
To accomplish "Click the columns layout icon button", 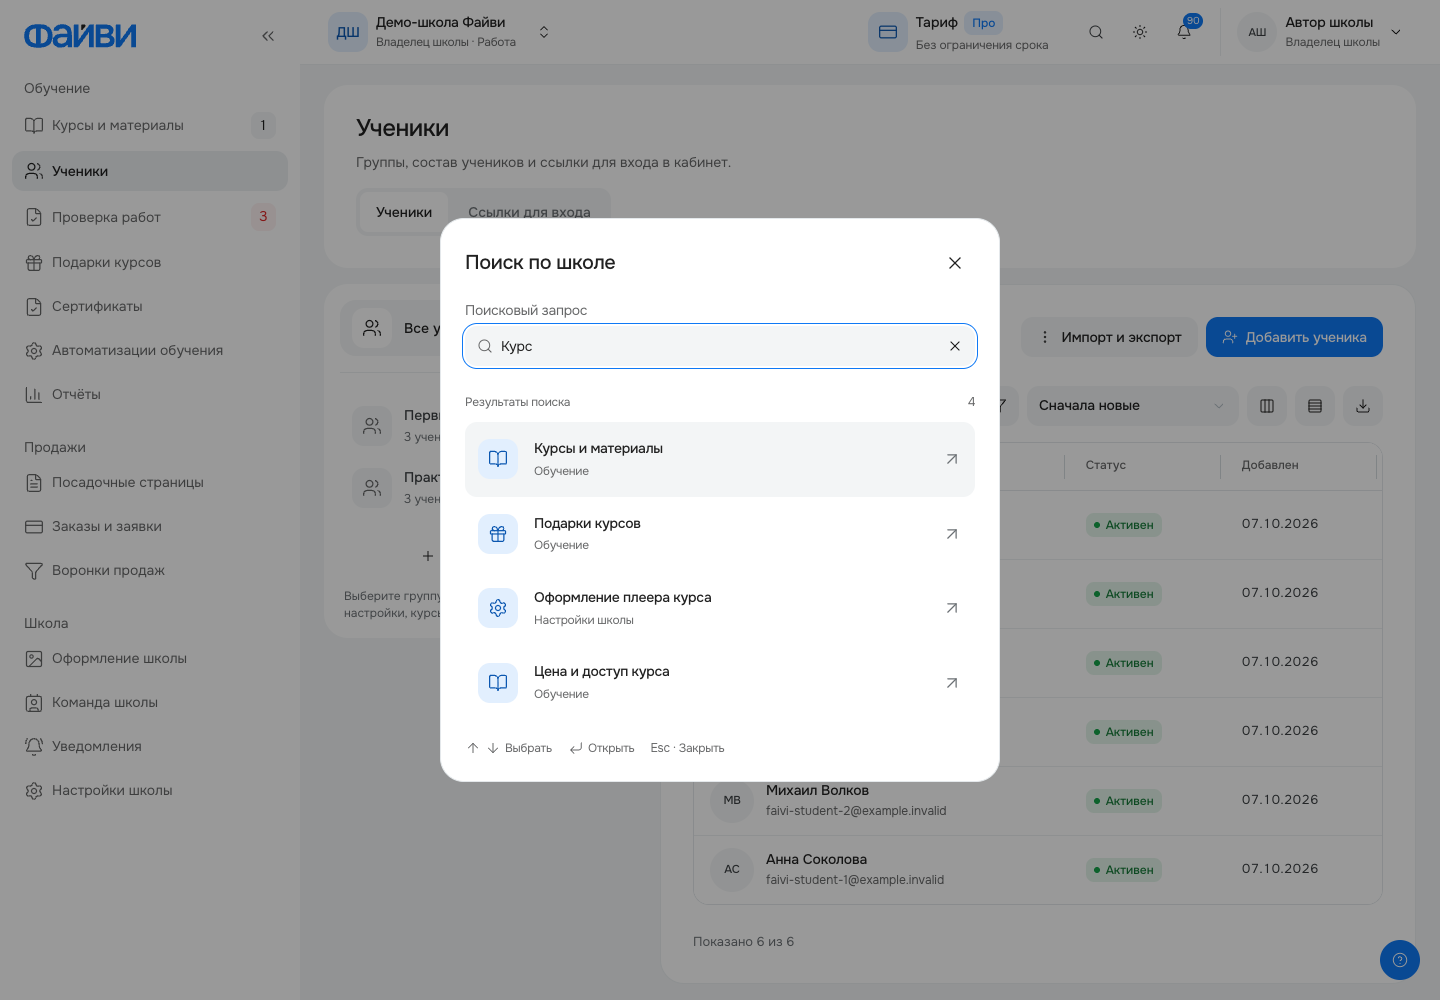I will coord(1267,406).
